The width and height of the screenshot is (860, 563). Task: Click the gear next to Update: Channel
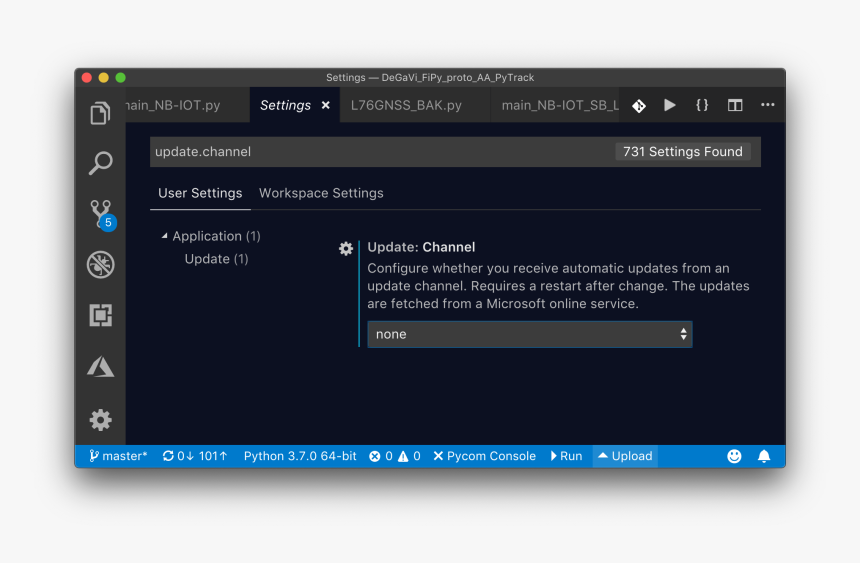point(346,249)
